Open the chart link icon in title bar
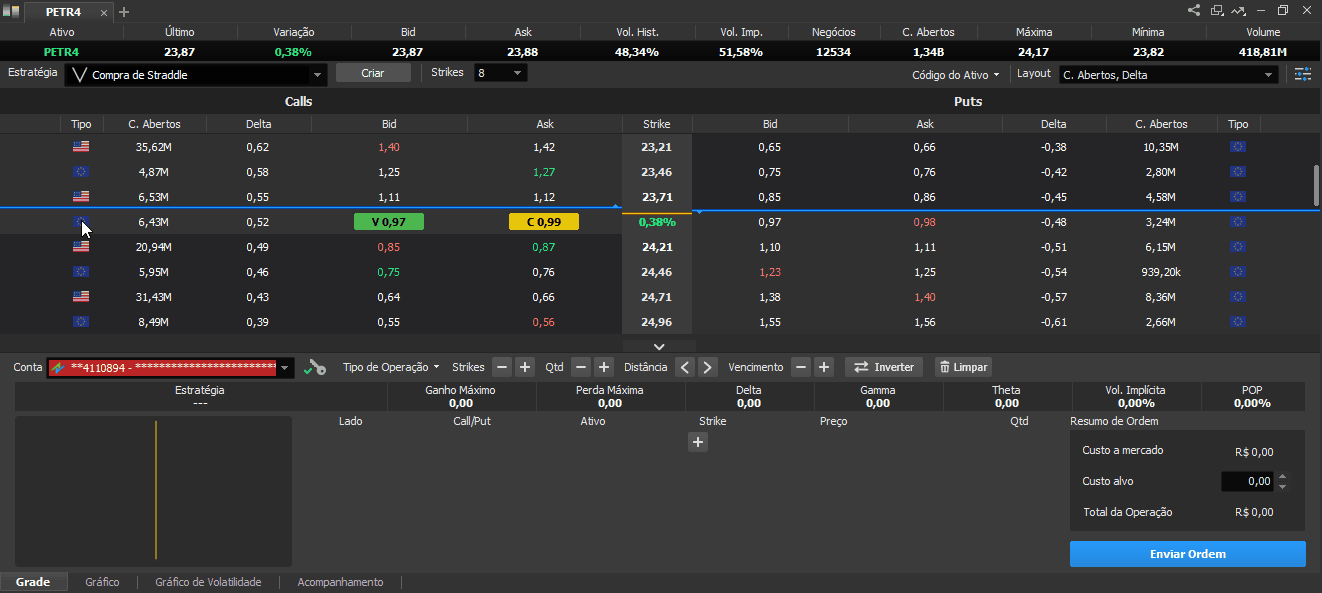Viewport: 1322px width, 593px height. tap(1240, 11)
